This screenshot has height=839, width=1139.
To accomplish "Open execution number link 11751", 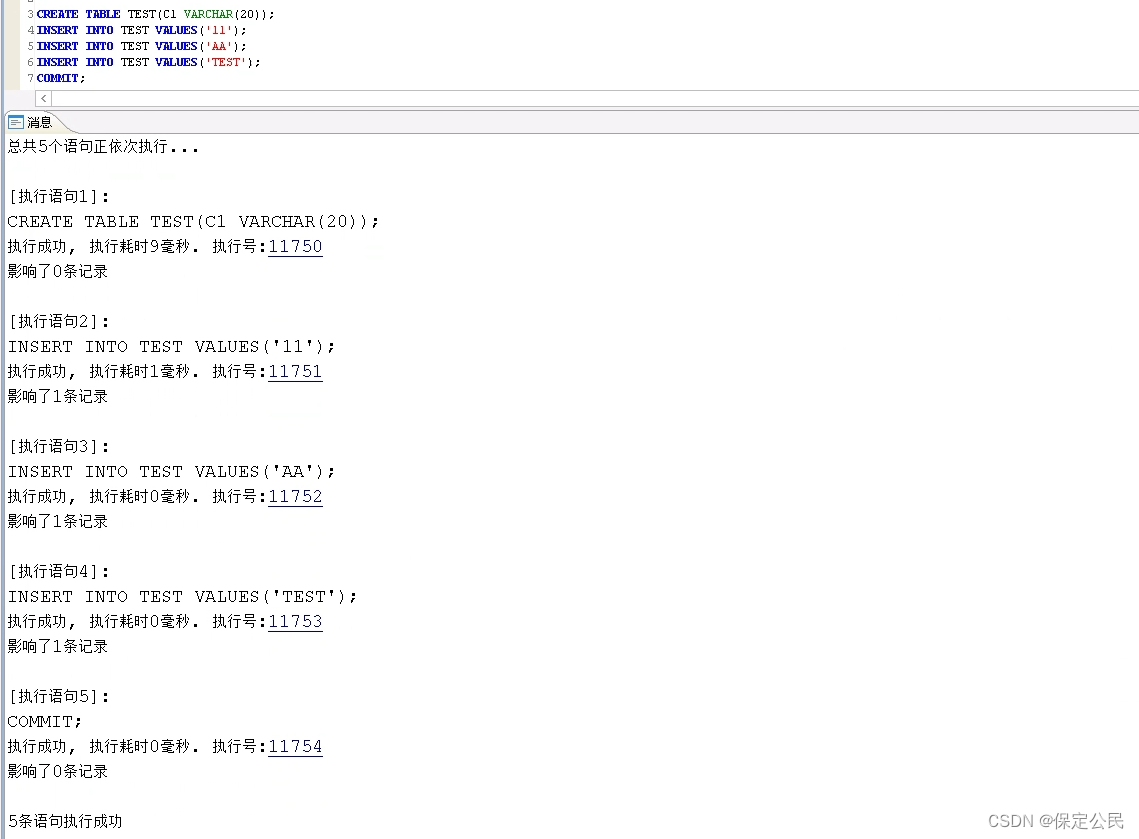I will point(295,371).
